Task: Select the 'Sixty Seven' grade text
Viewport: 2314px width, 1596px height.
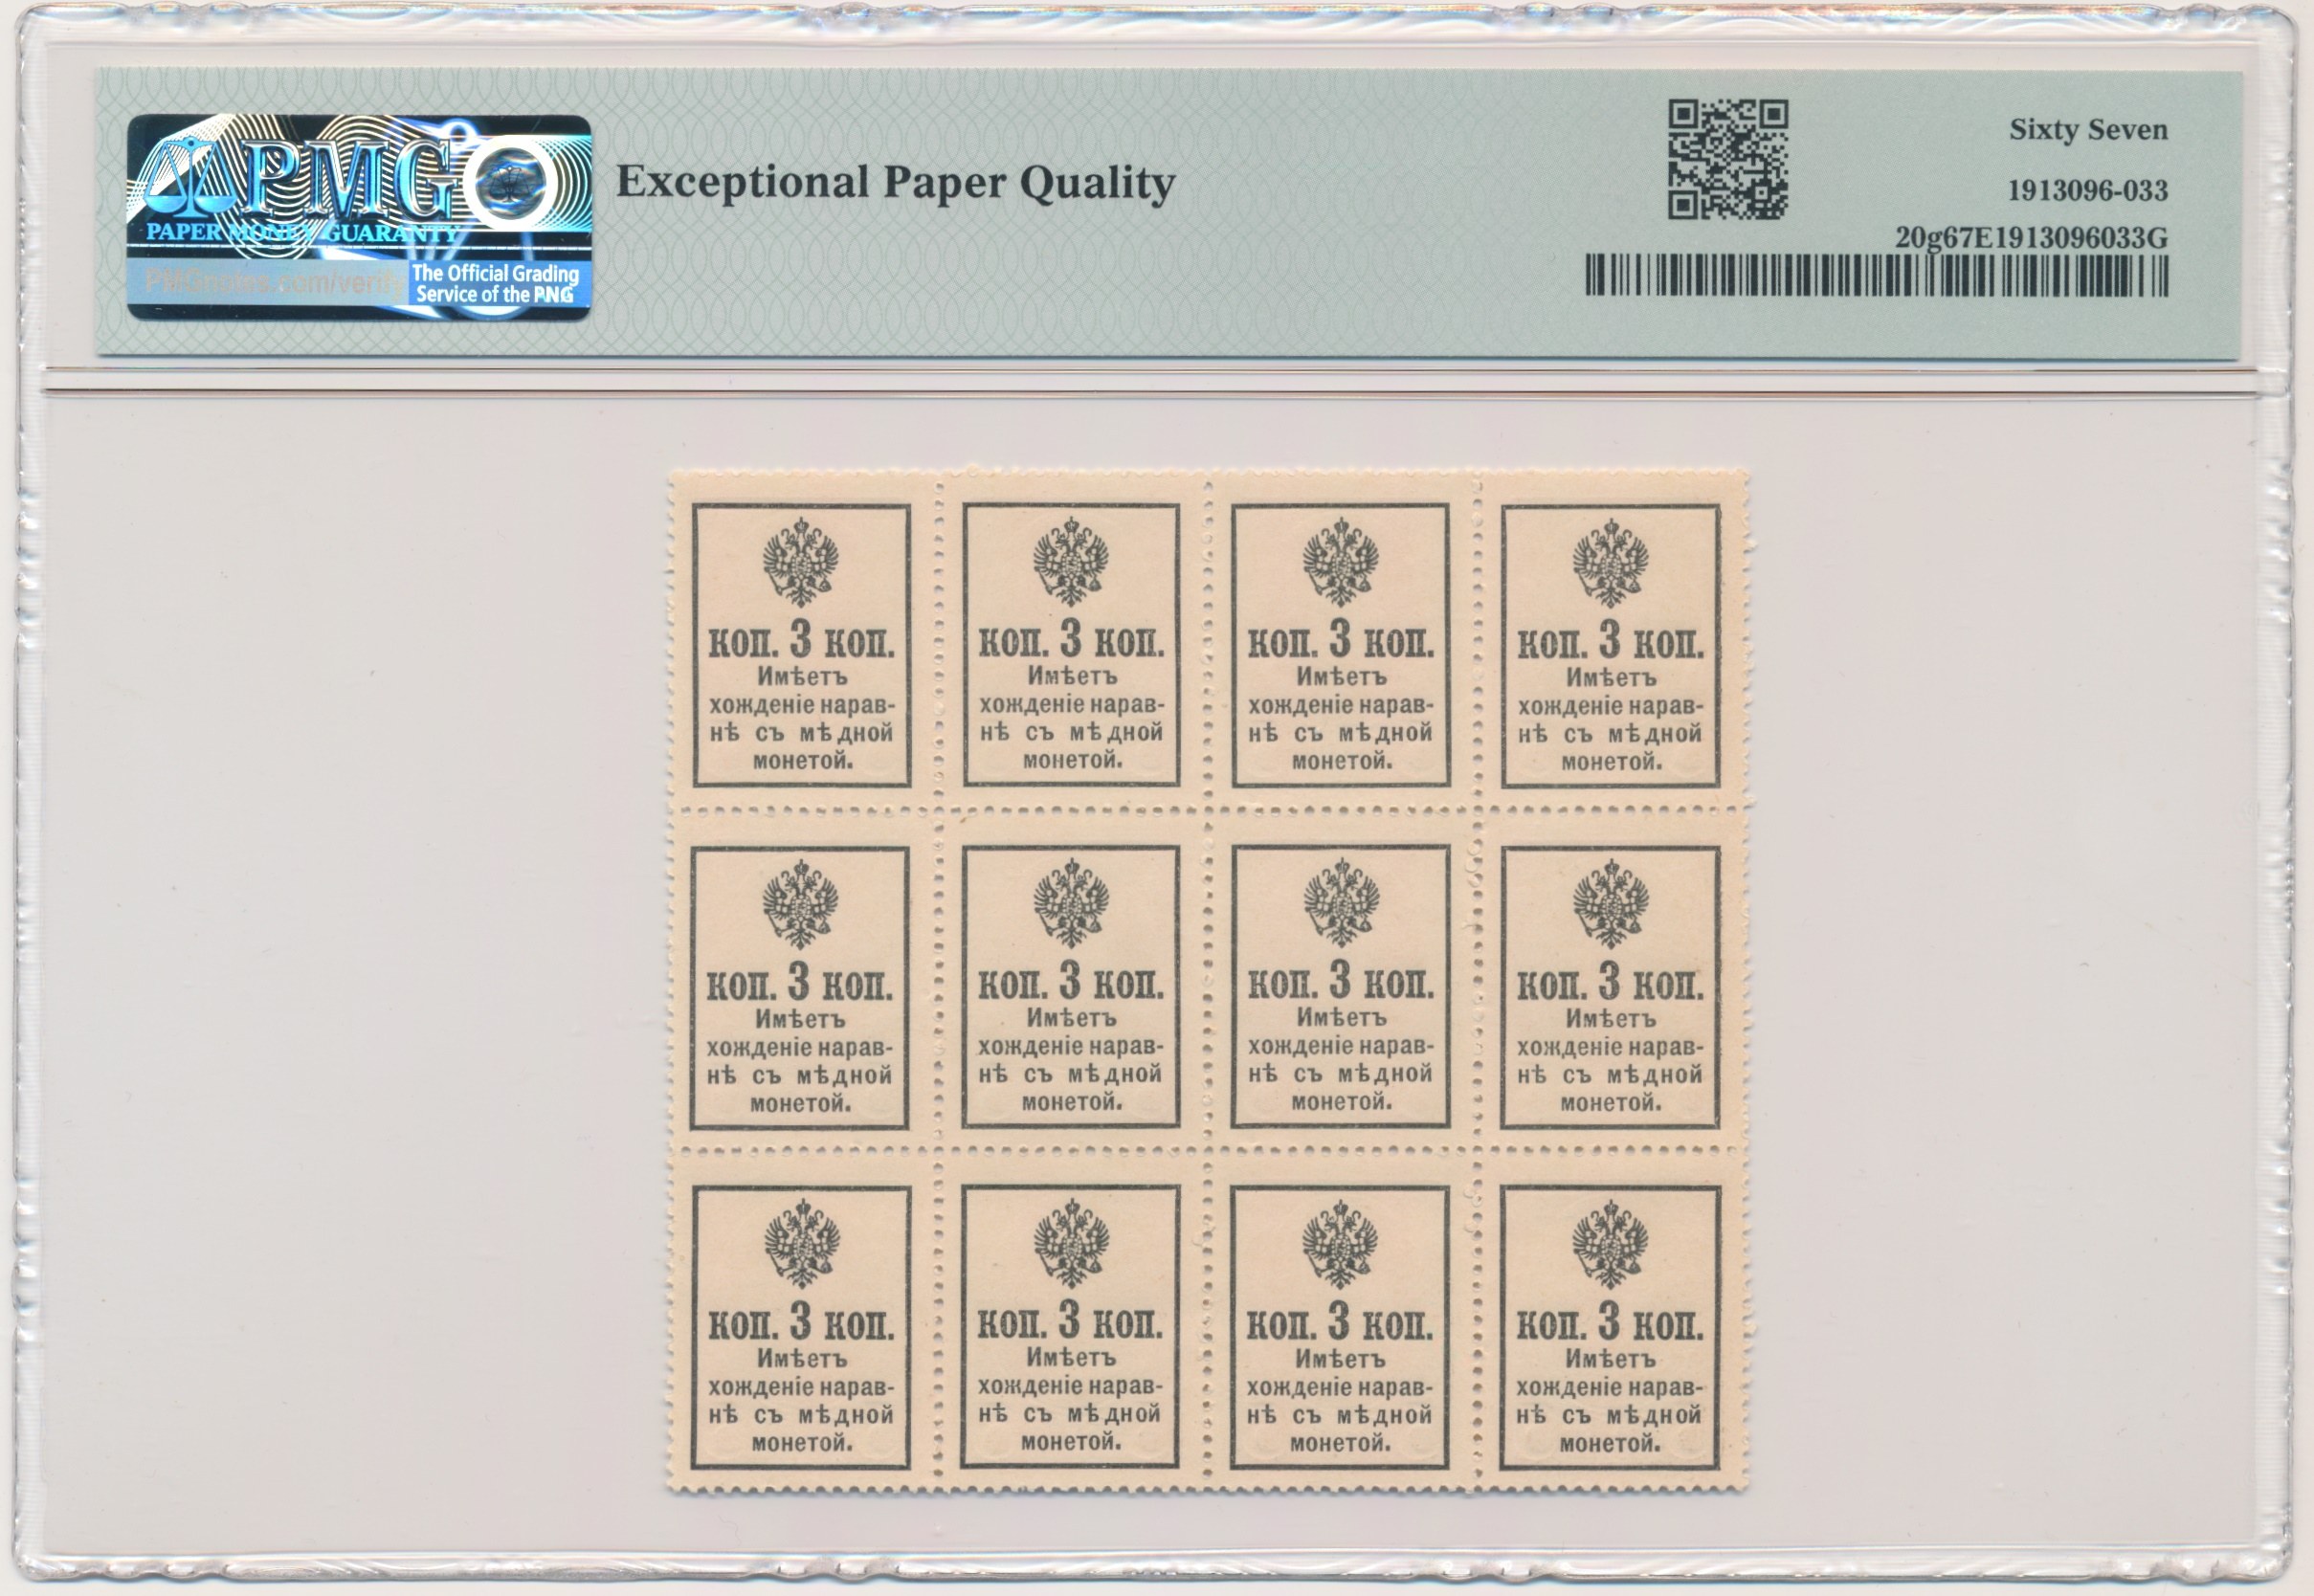Action: (2088, 130)
